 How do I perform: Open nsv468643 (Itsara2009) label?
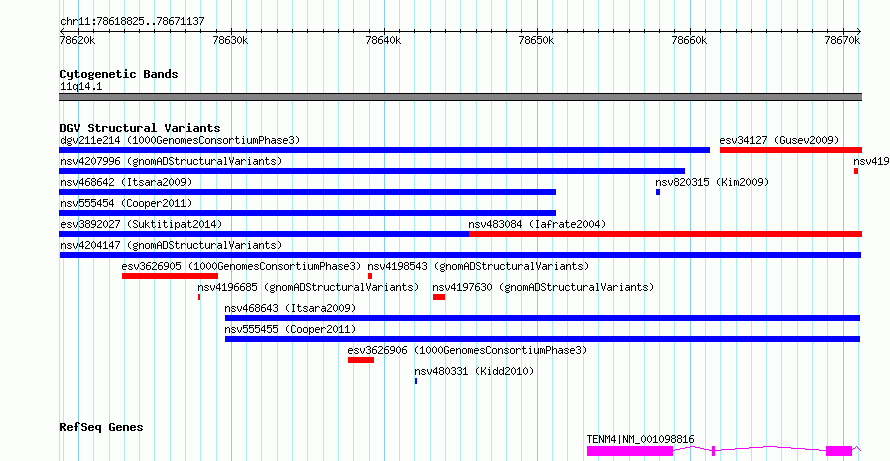click(290, 308)
